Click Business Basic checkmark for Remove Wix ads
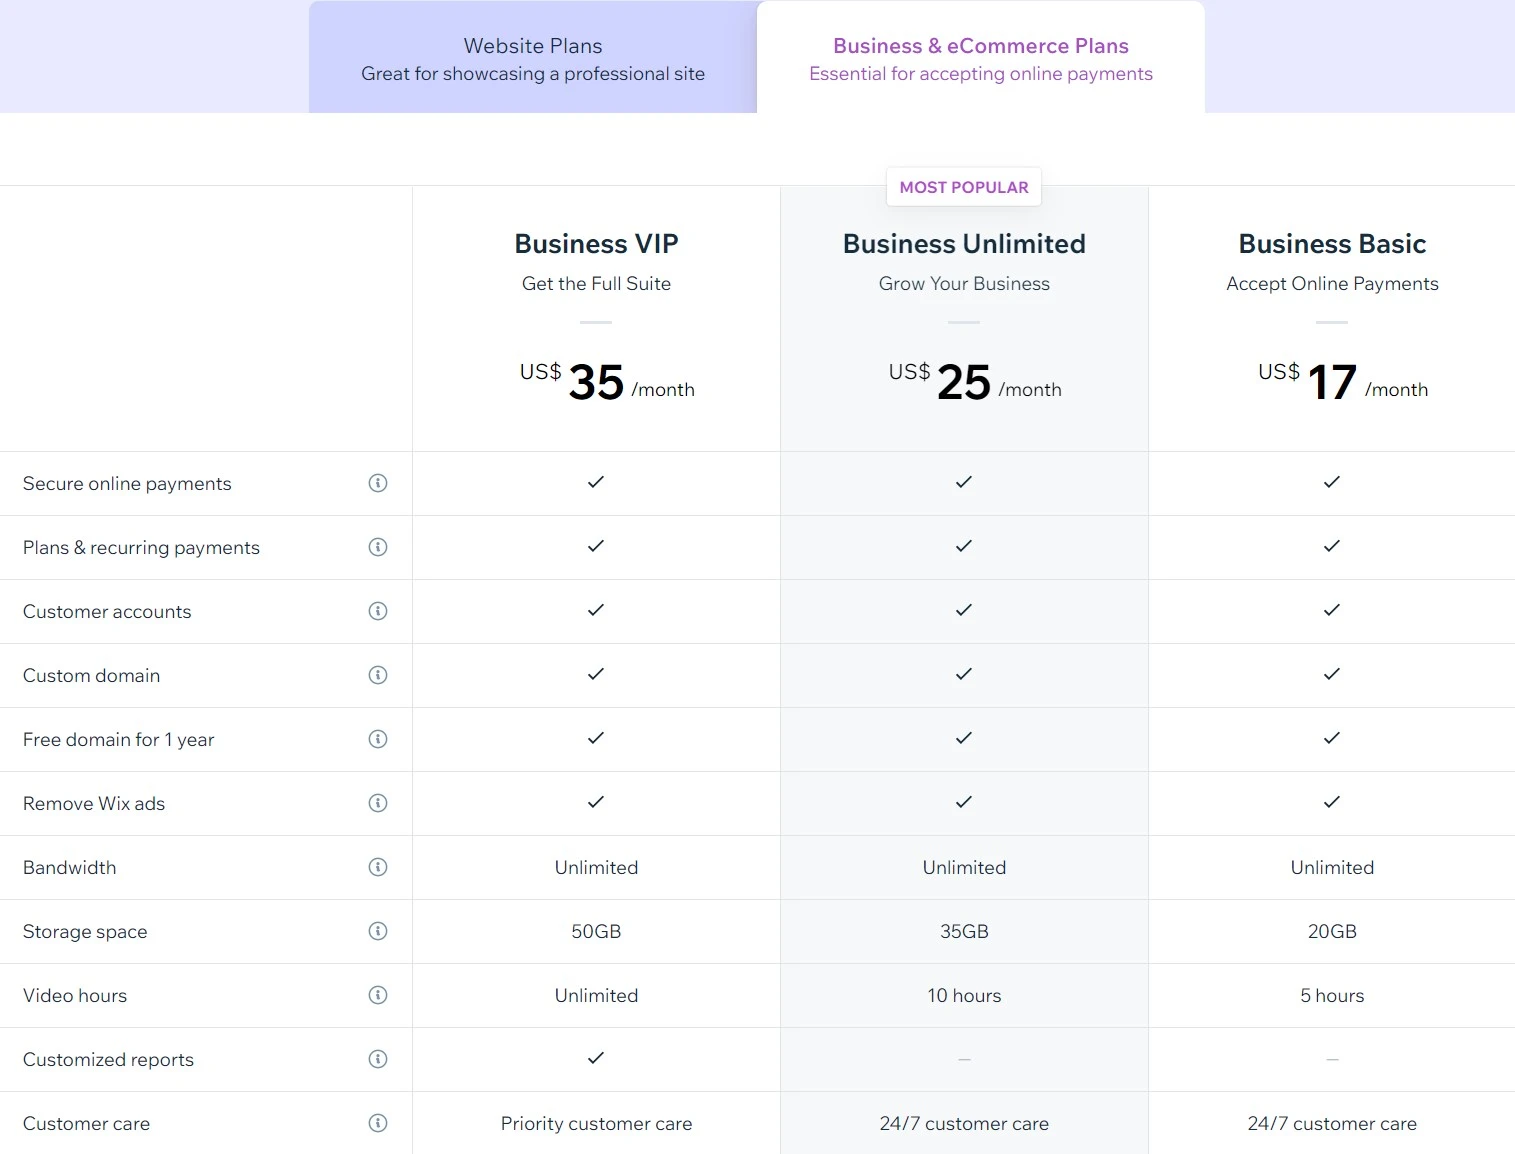This screenshot has height=1154, width=1515. 1332,803
